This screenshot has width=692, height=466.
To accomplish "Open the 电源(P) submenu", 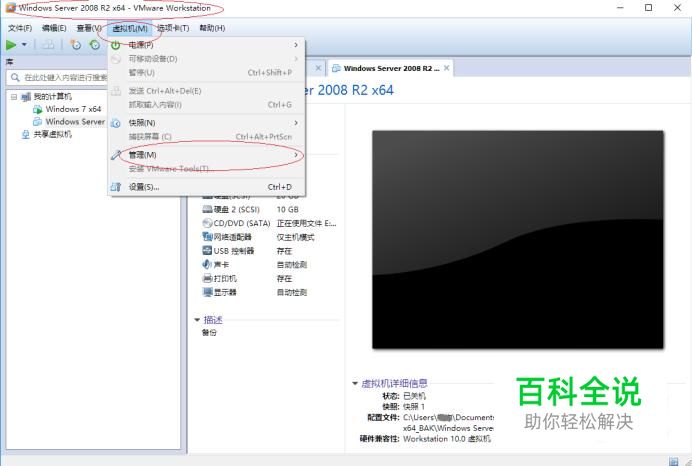I will (206, 45).
